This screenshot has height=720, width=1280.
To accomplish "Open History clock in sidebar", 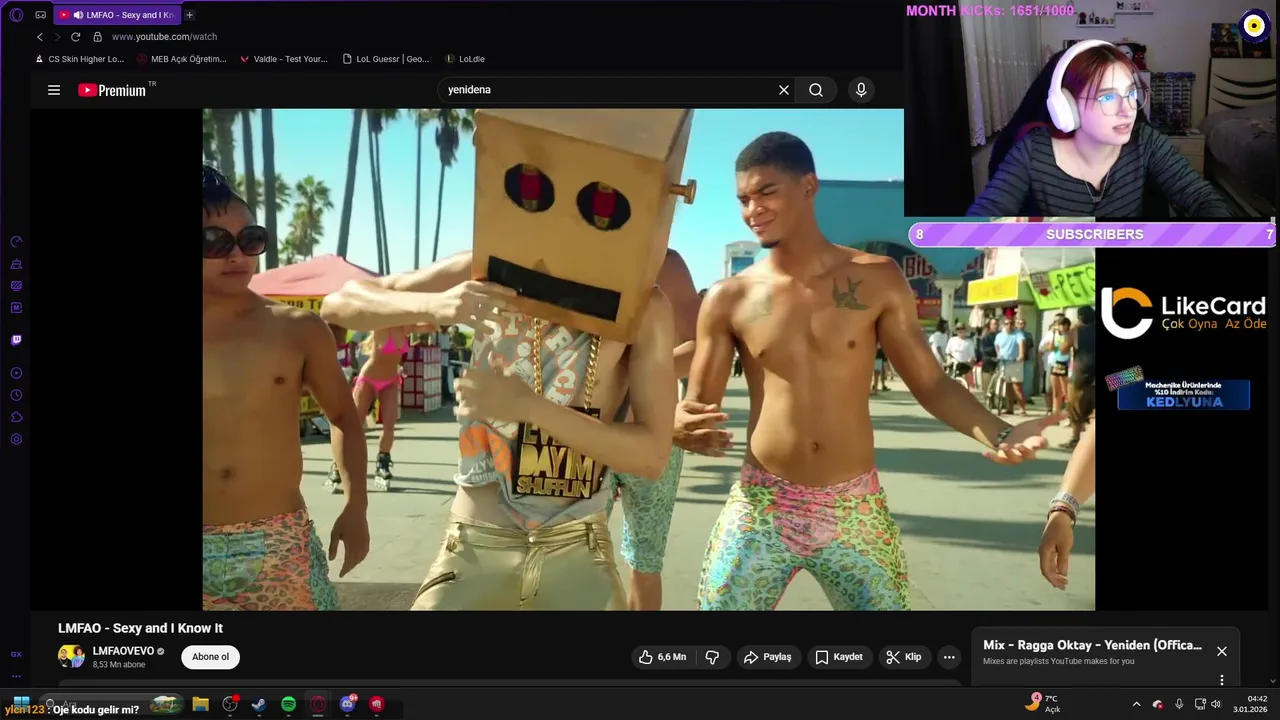I will pos(16,395).
